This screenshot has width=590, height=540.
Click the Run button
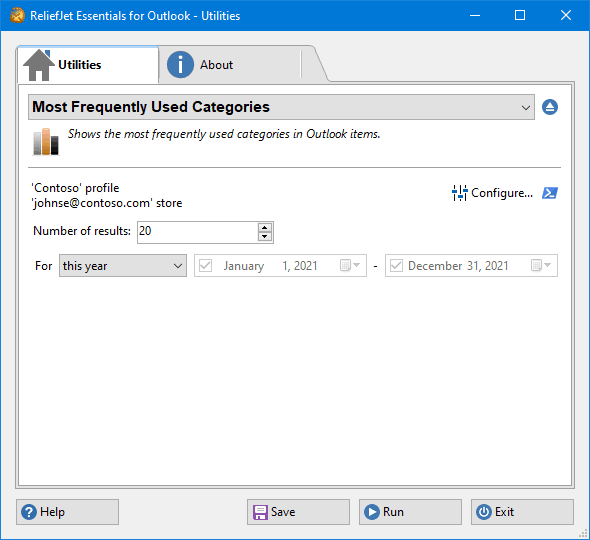410,512
